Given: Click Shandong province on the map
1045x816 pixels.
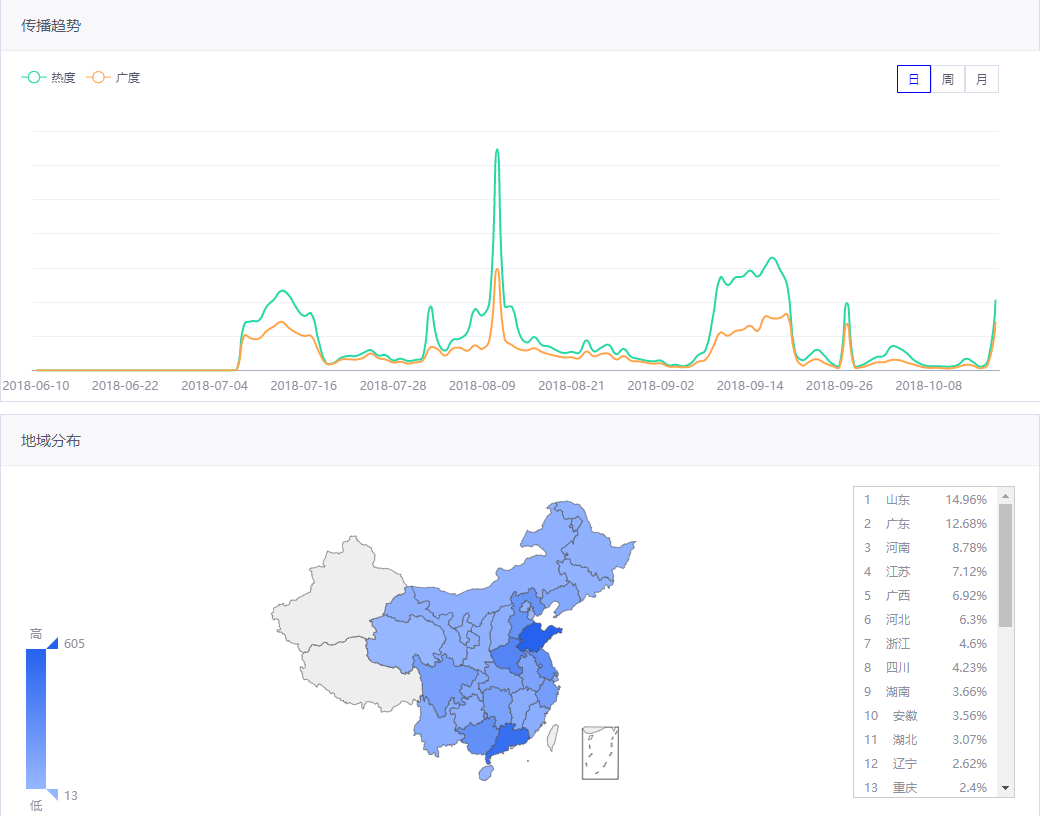Looking at the screenshot, I should (536, 638).
